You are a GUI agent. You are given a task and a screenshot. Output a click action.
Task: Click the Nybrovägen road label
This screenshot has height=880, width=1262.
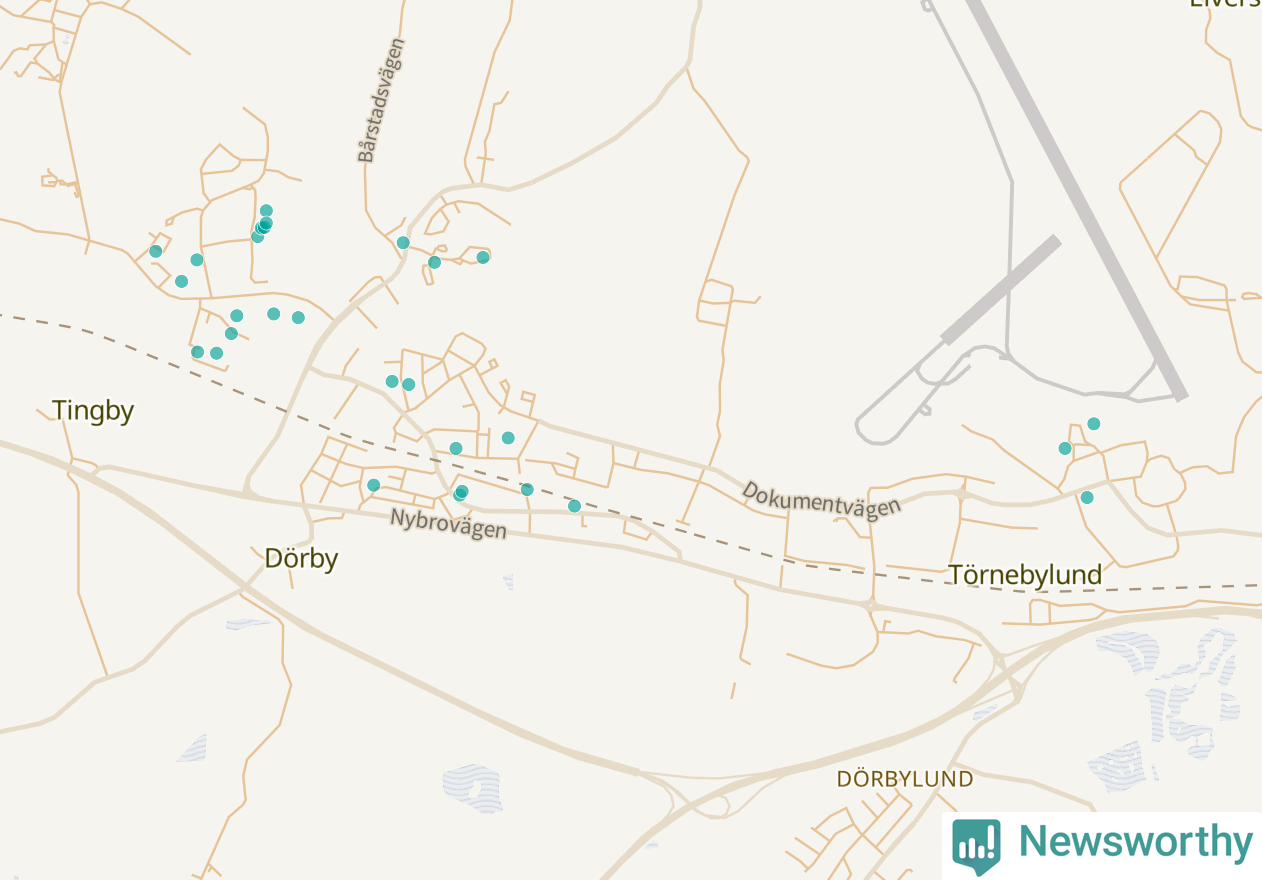pos(448,523)
